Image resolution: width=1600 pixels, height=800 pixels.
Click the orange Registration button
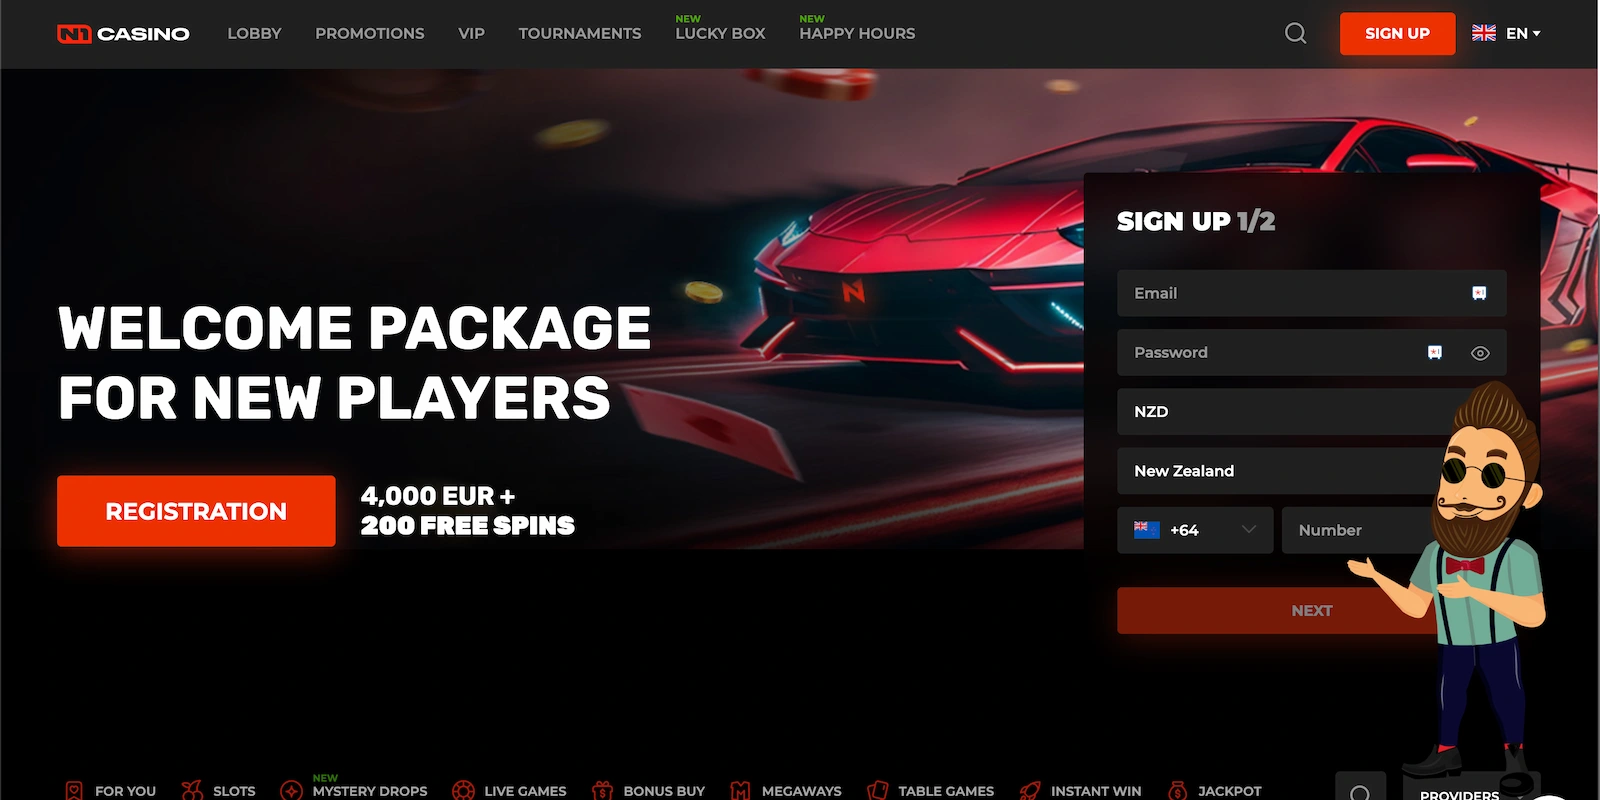tap(196, 511)
